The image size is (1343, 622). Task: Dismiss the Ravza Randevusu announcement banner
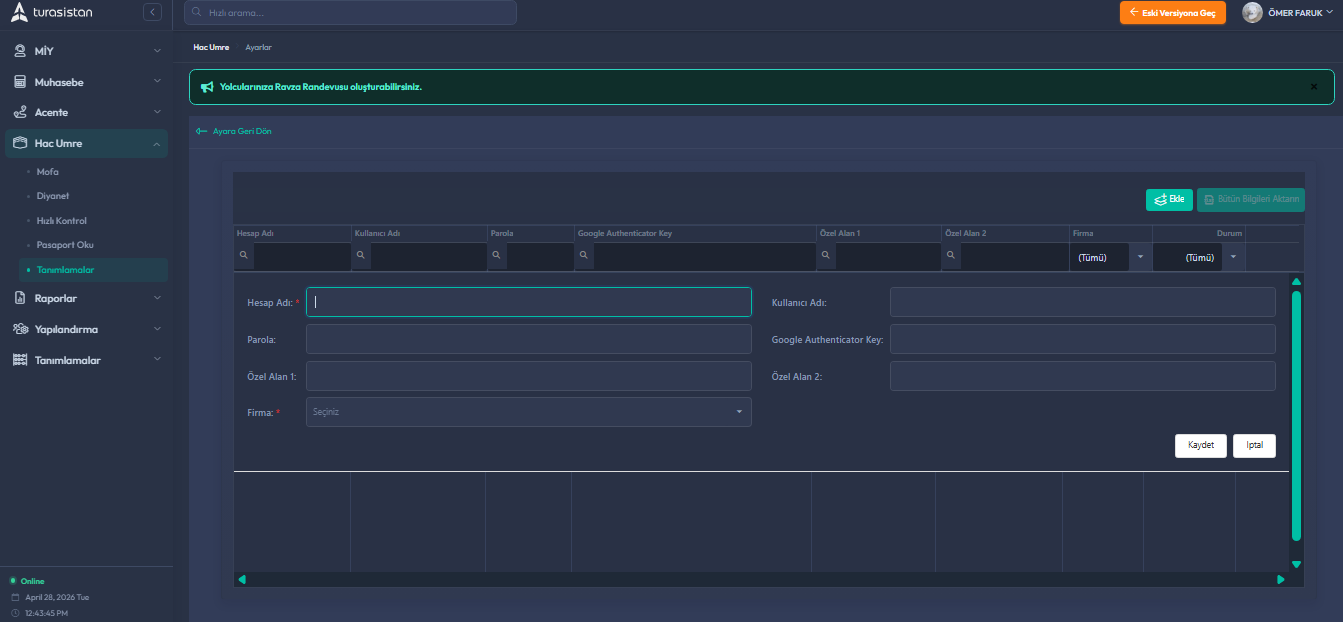click(1313, 87)
